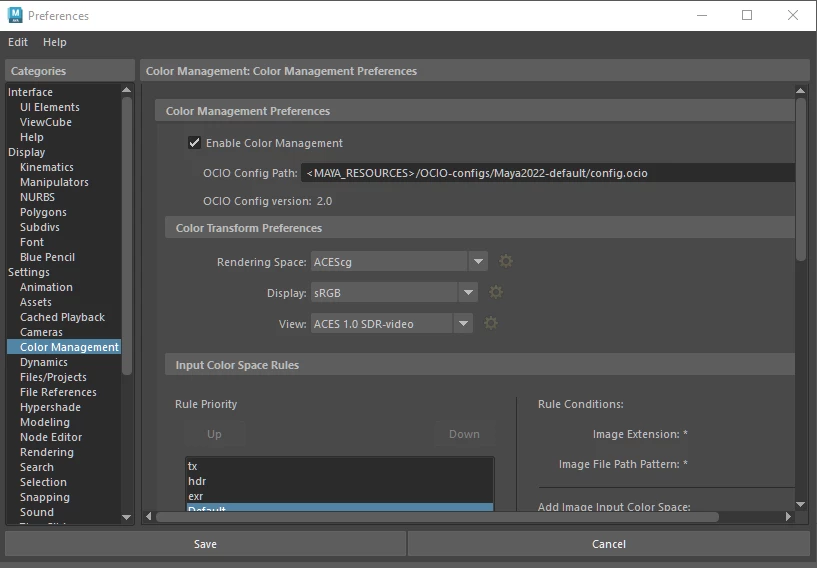
Task: Select the Color Management category
Action: (x=64, y=347)
